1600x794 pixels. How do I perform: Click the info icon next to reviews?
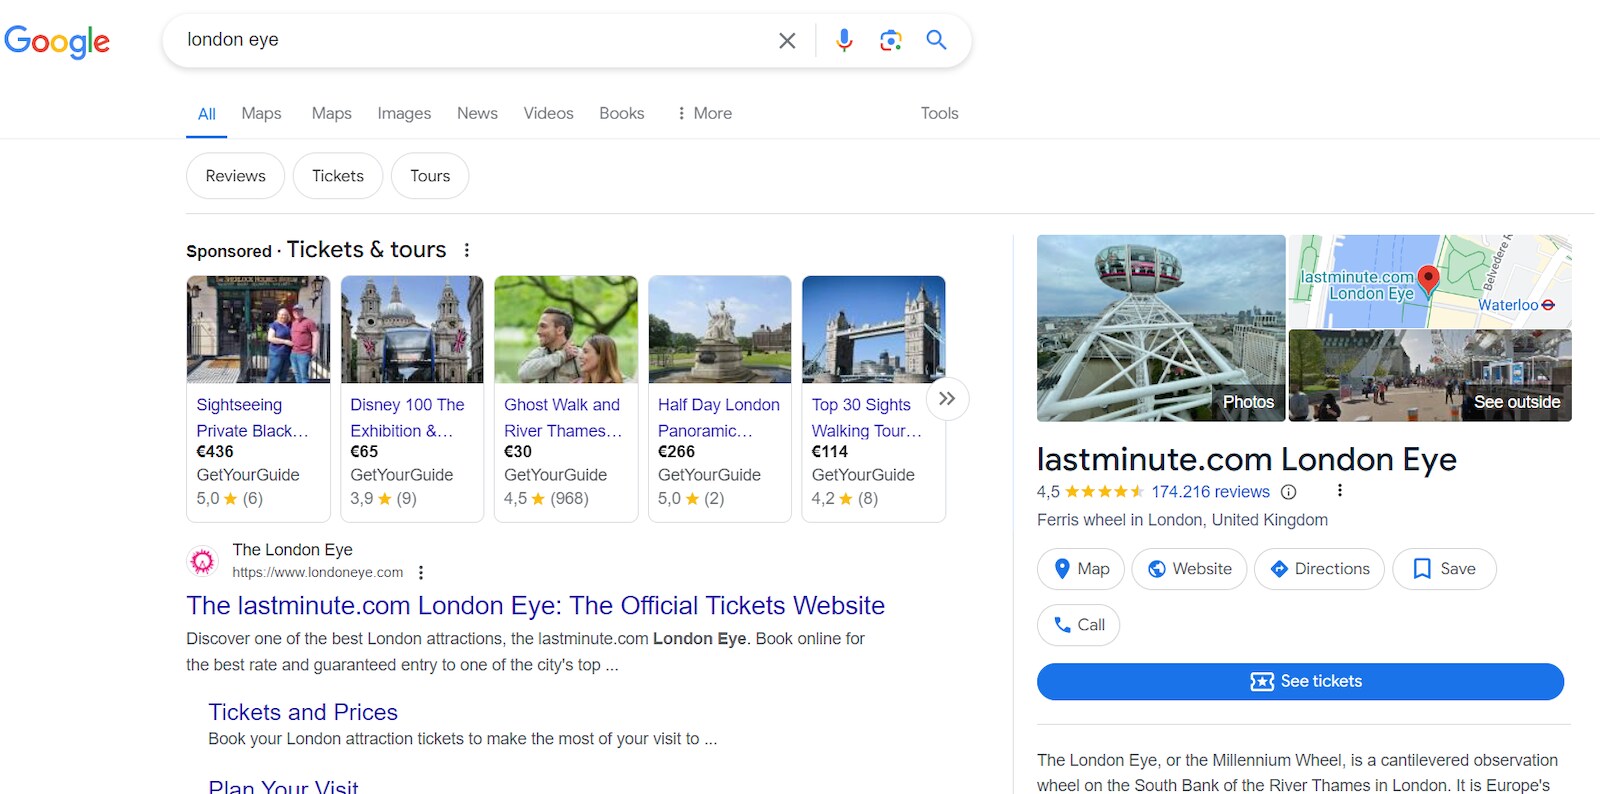click(1289, 492)
